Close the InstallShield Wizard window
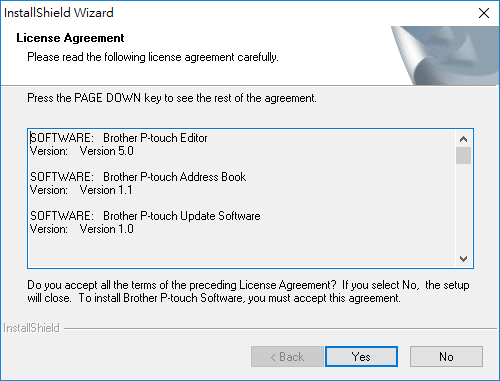This screenshot has height=381, width=500. point(484,13)
